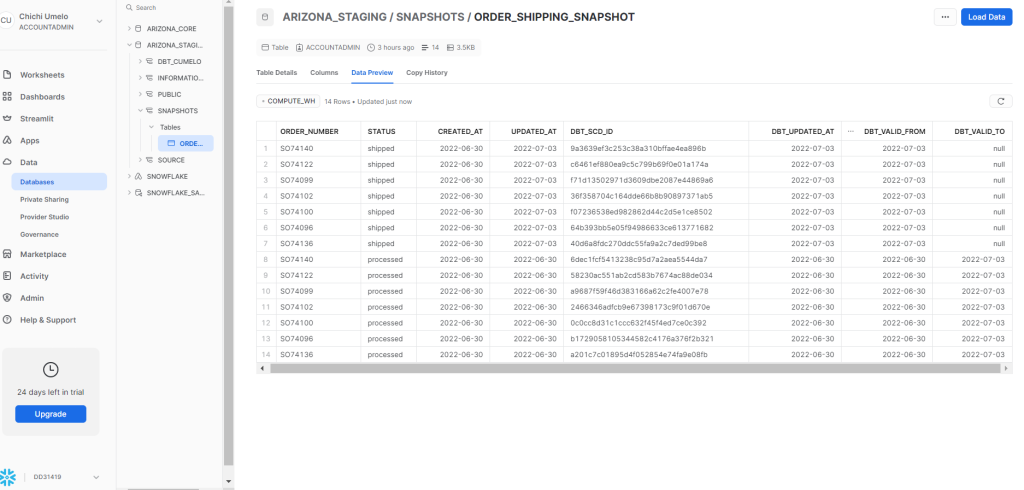This screenshot has height=490, width=1024.
Task: Open the Chichi Umelo account dropdown
Action: coord(98,21)
